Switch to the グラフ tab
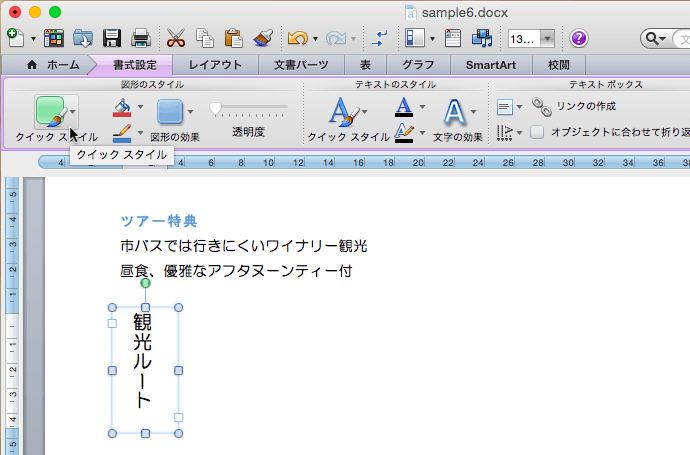Image resolution: width=690 pixels, height=455 pixels. 418,65
